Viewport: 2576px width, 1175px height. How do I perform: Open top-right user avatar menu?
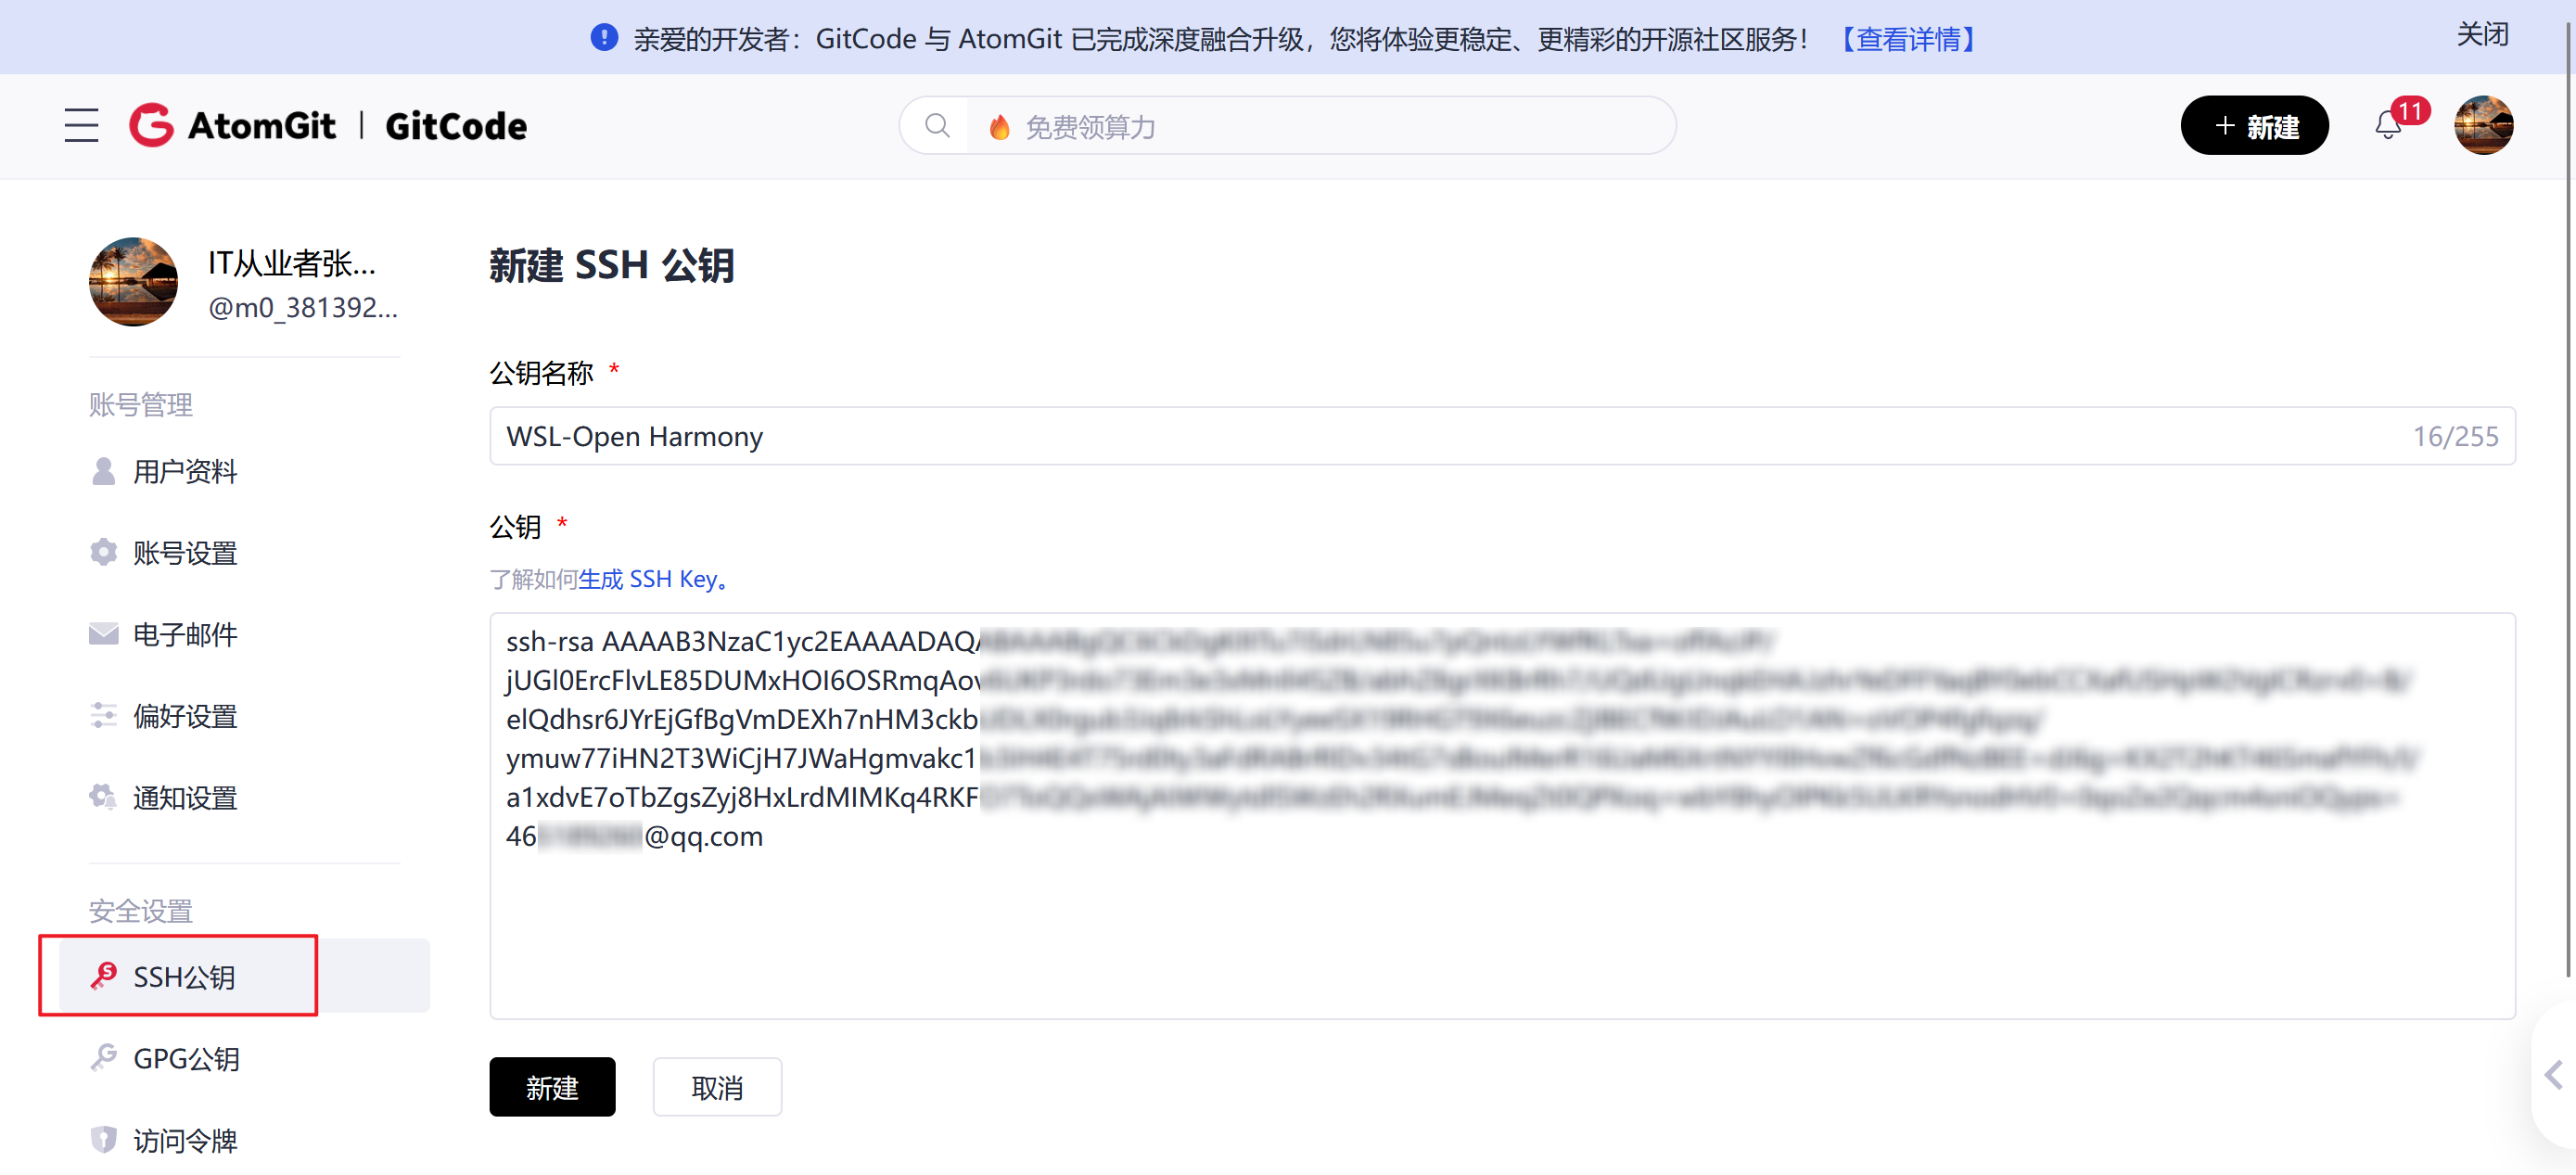tap(2483, 126)
